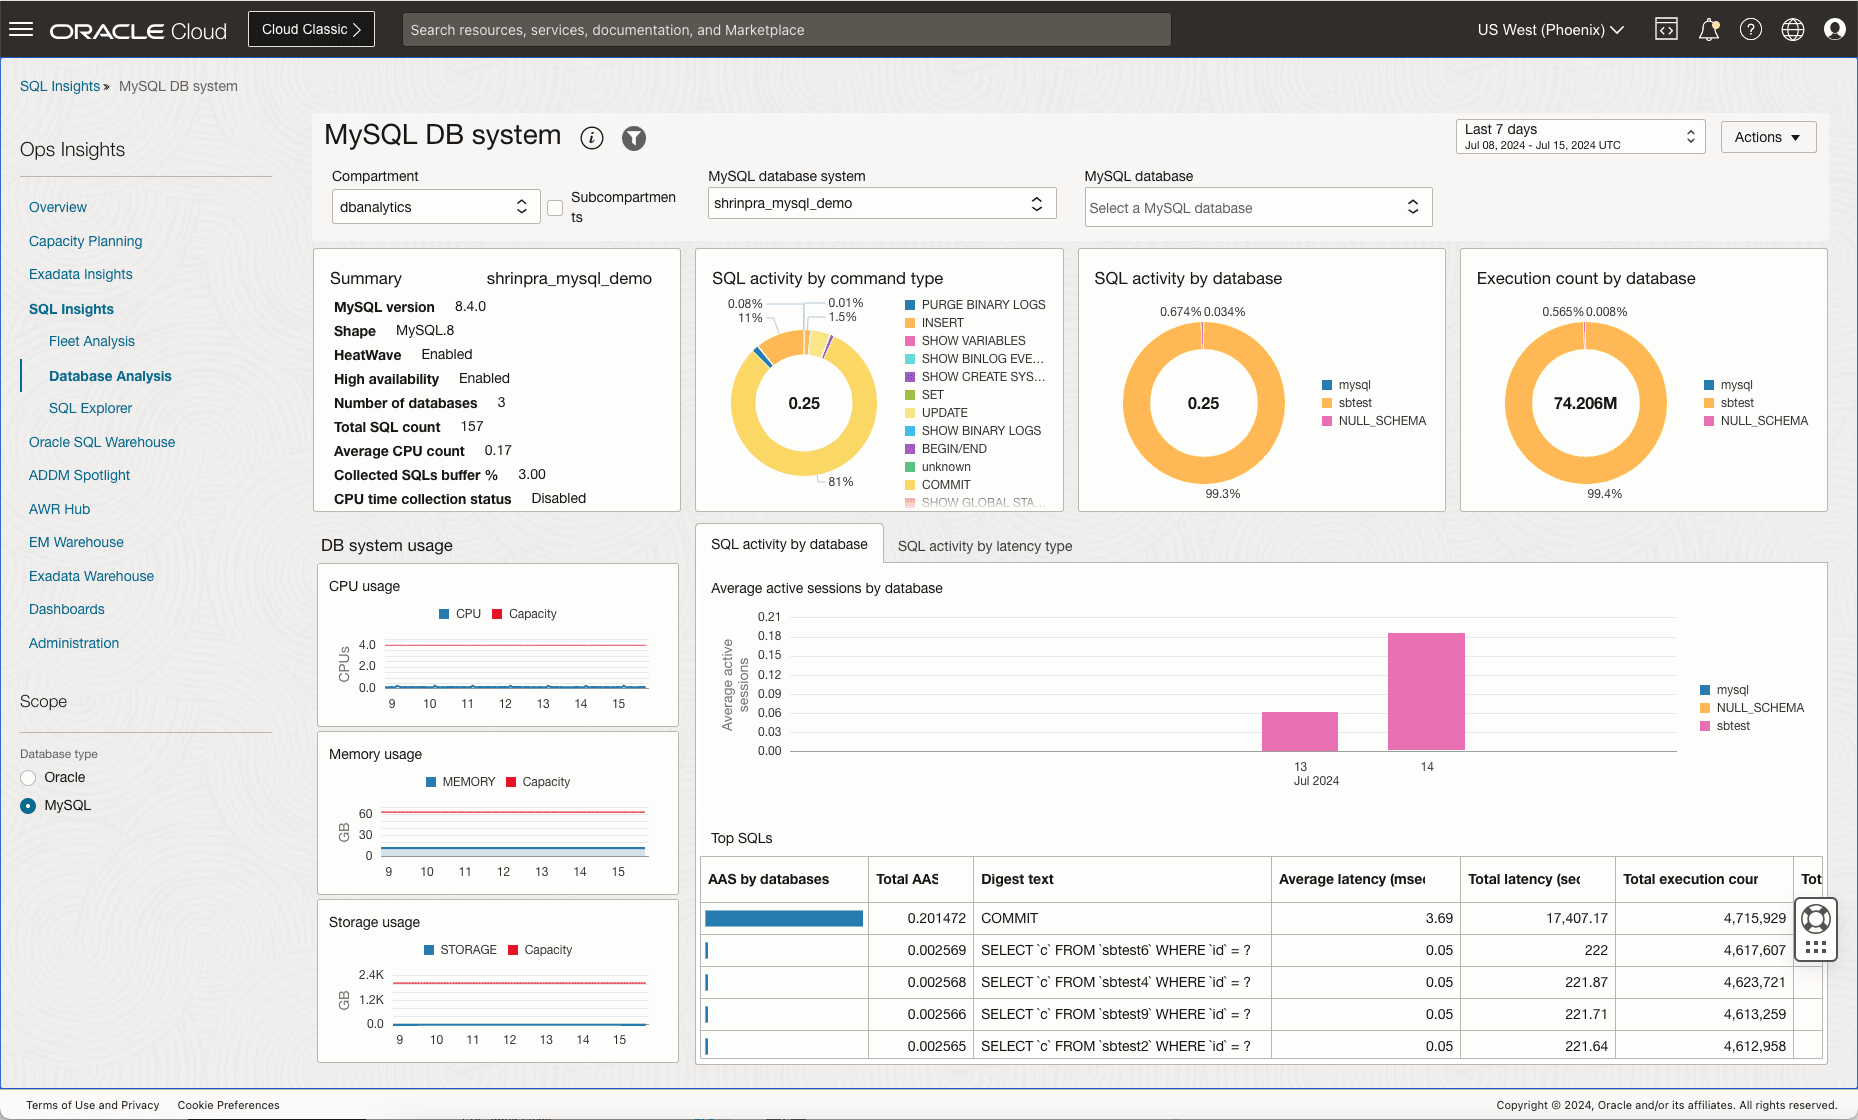Select the Oracle database type radio button
This screenshot has width=1858, height=1120.
tap(27, 777)
